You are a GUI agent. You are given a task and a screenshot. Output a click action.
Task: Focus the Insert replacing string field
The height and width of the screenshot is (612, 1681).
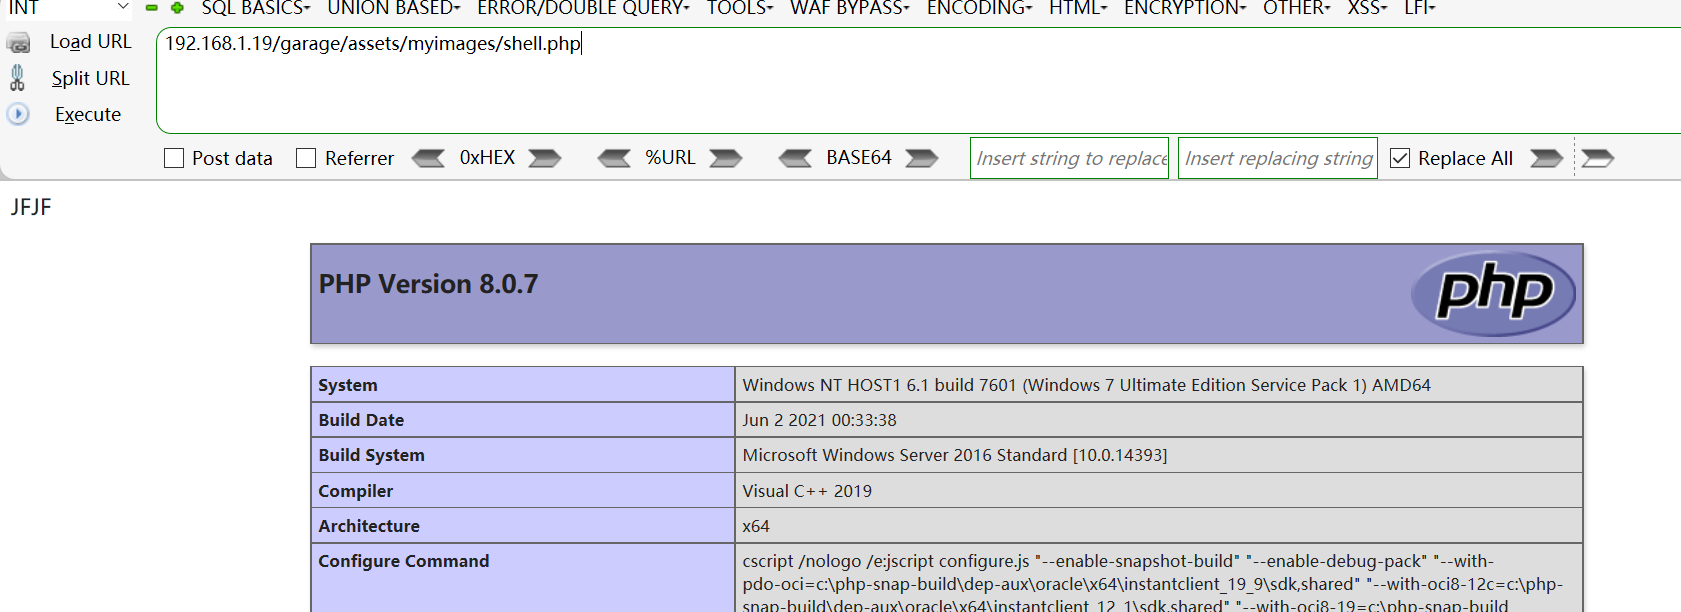point(1278,158)
